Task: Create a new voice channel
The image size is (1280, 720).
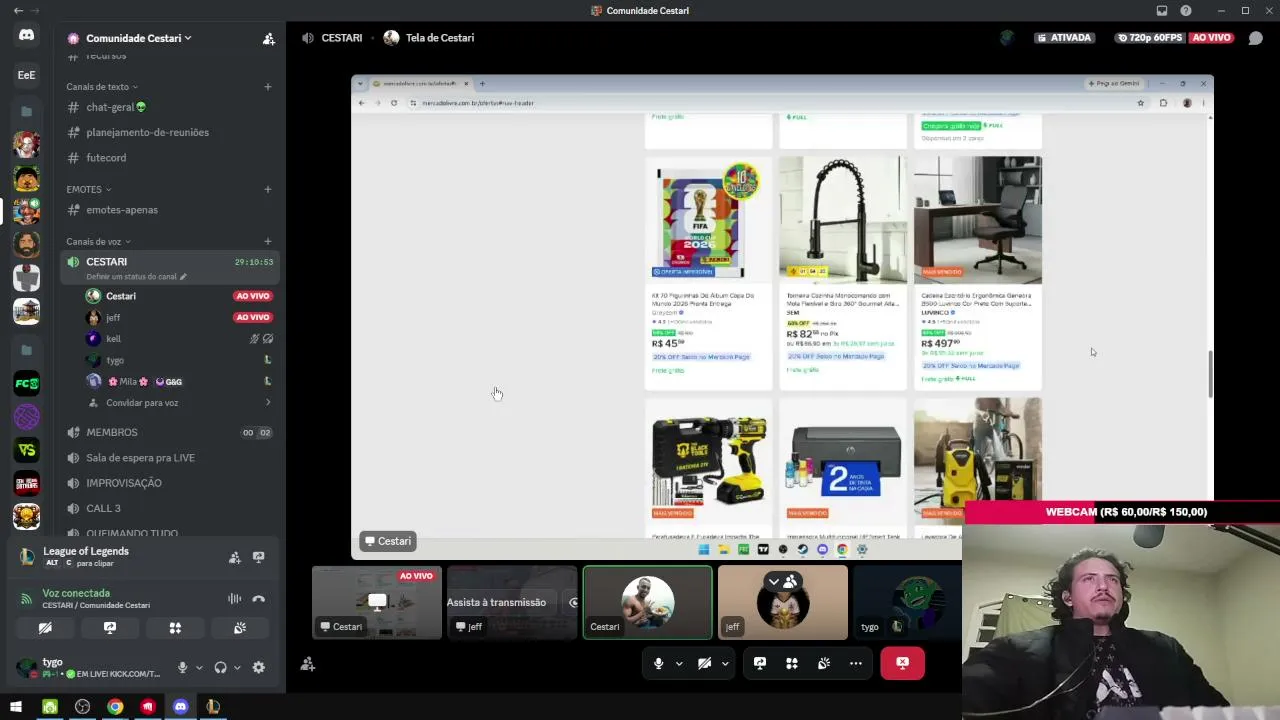Action: [268, 241]
